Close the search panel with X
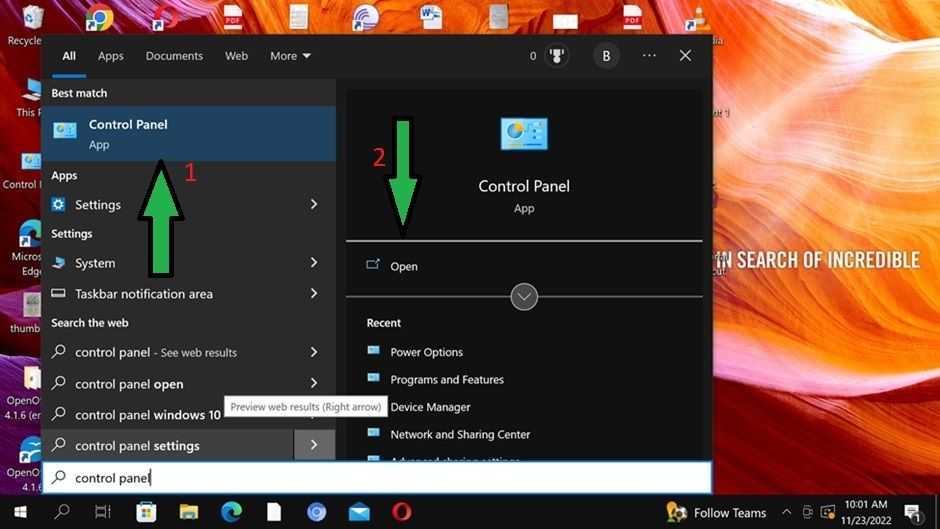 coord(685,56)
